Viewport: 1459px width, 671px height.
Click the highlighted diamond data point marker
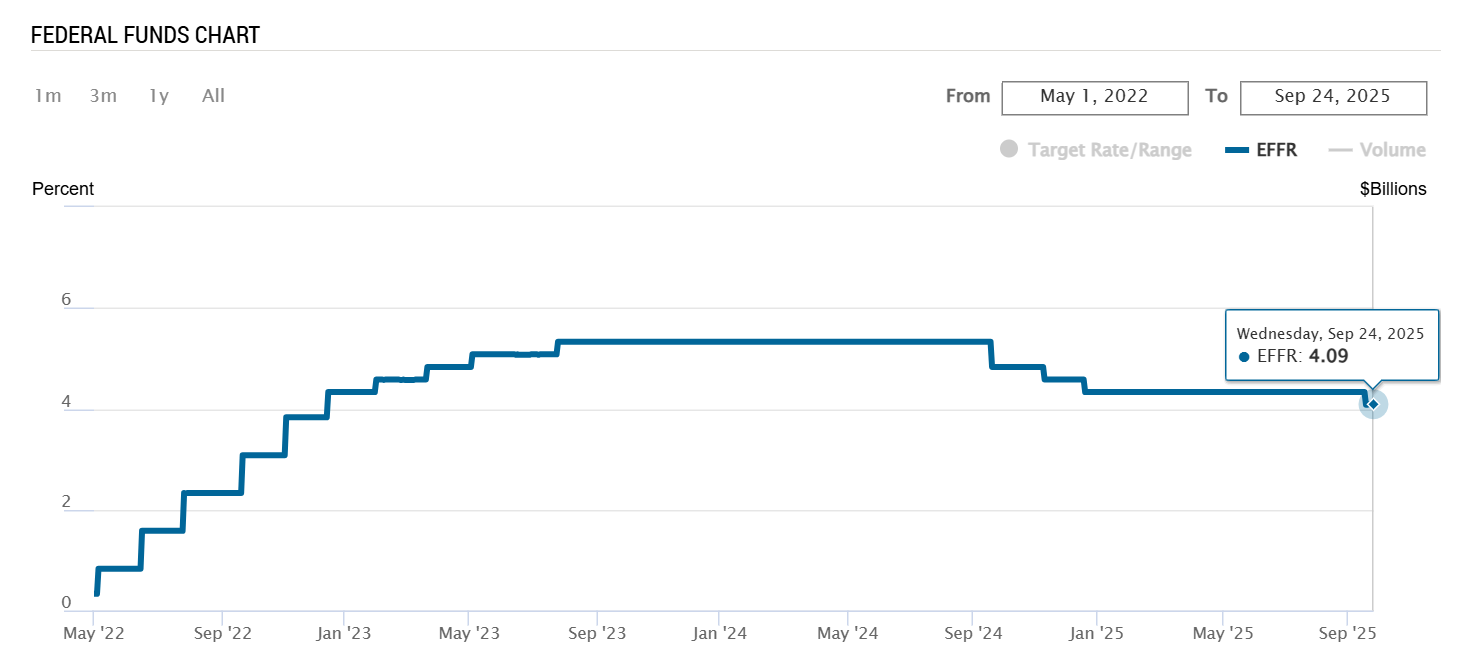pyautogui.click(x=1373, y=404)
